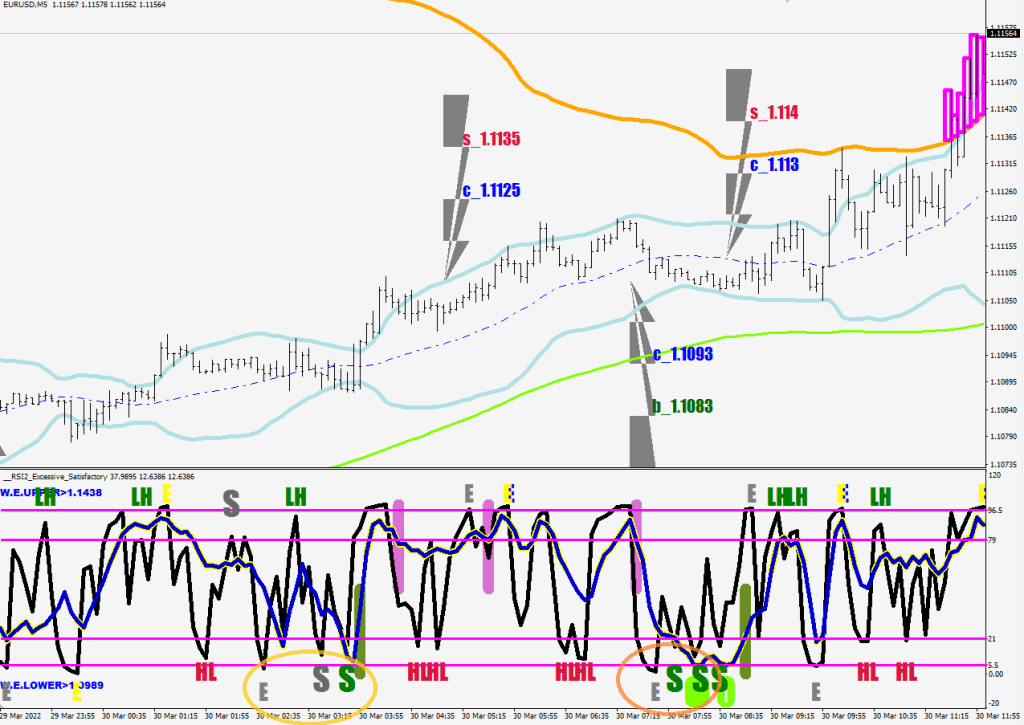Click the red s_1.1135 sell label
Viewport: 1024px width, 725px height.
click(x=492, y=139)
